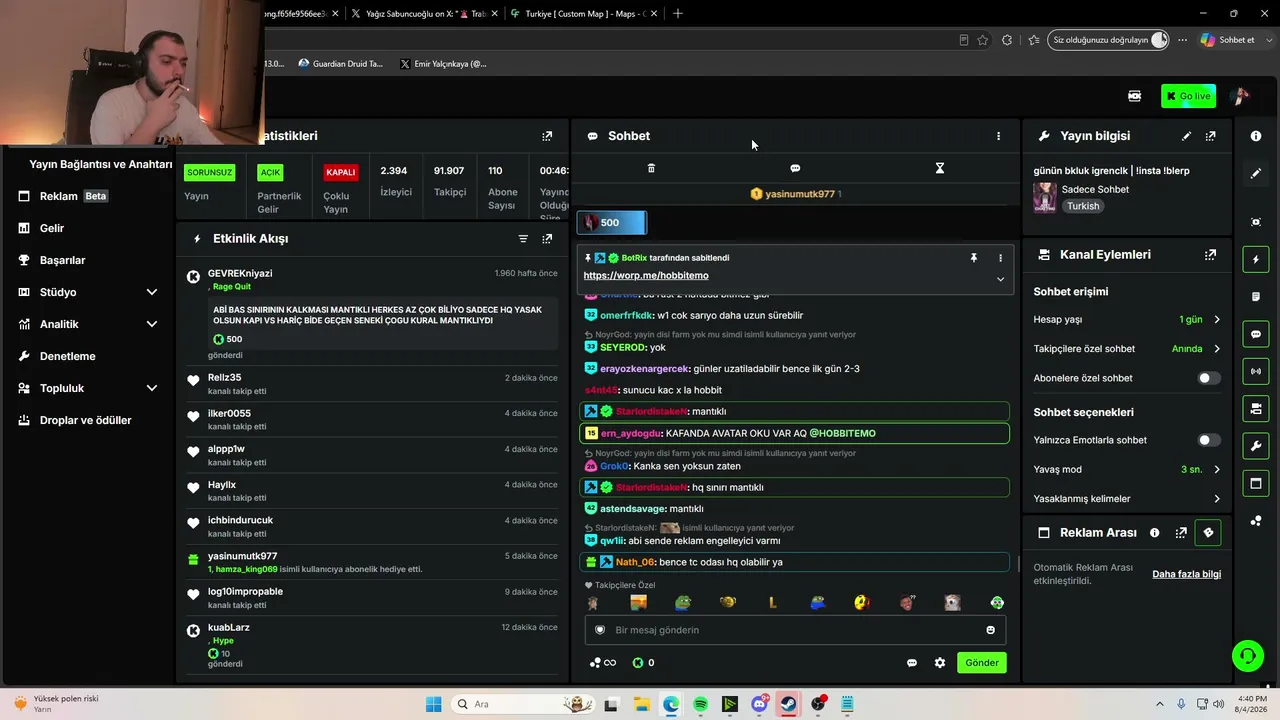Toggle the 'Siz olduğunuzu doğrulayın' switch
The width and height of the screenshot is (1280, 720).
1159,40
